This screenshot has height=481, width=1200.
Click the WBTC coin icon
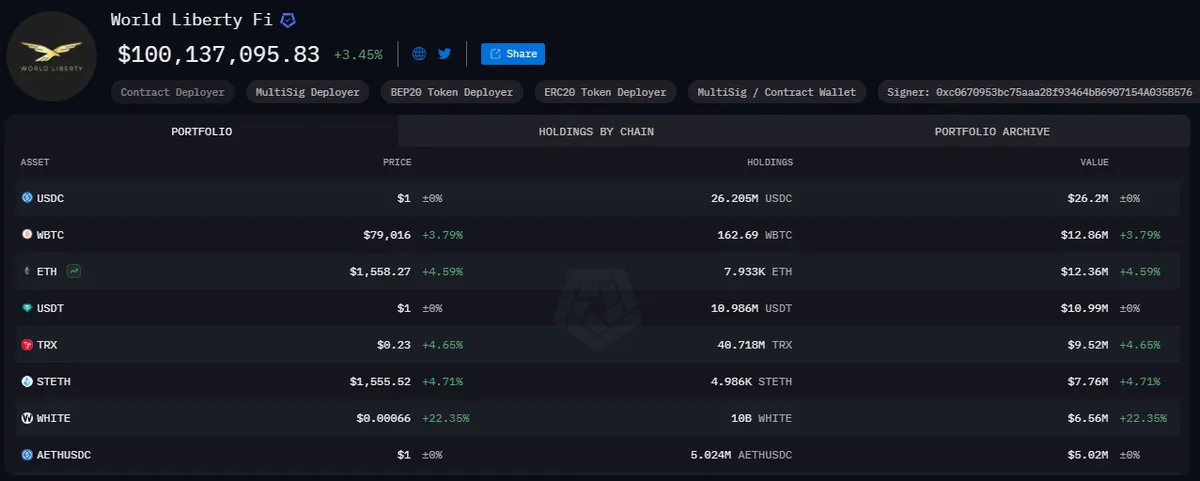click(x=27, y=234)
